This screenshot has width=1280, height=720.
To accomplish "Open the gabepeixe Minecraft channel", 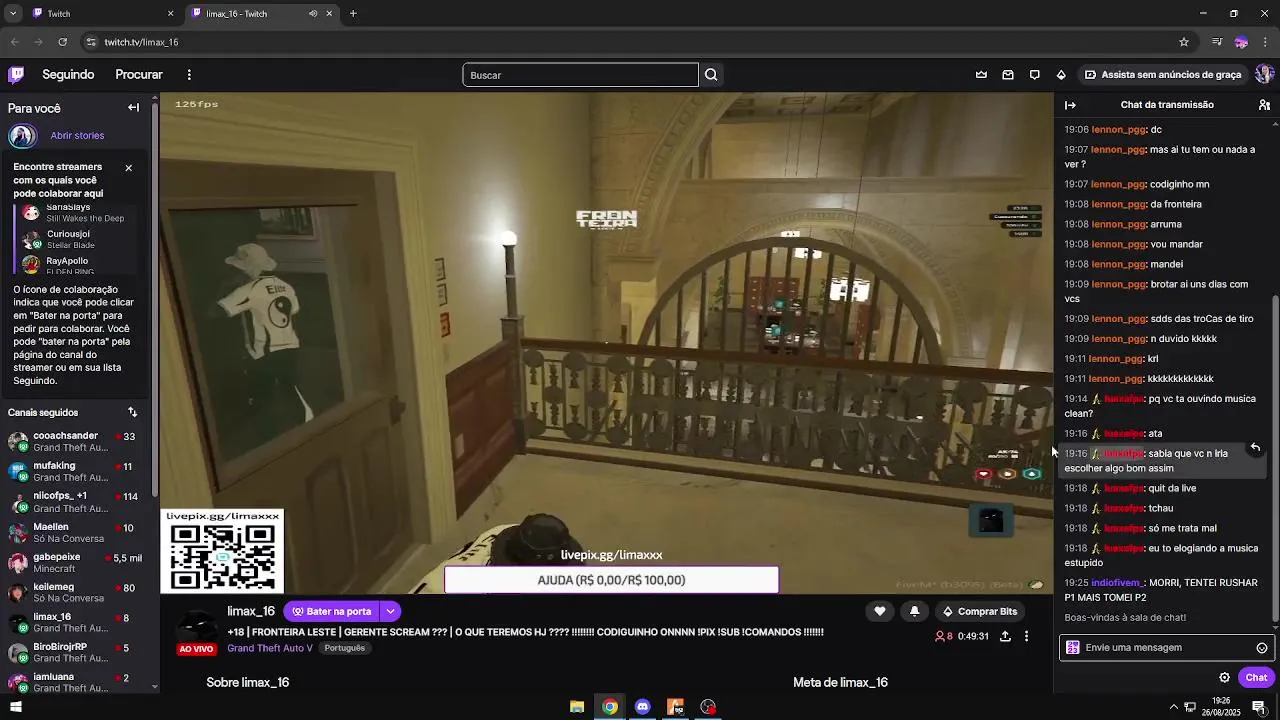I will tap(78, 563).
